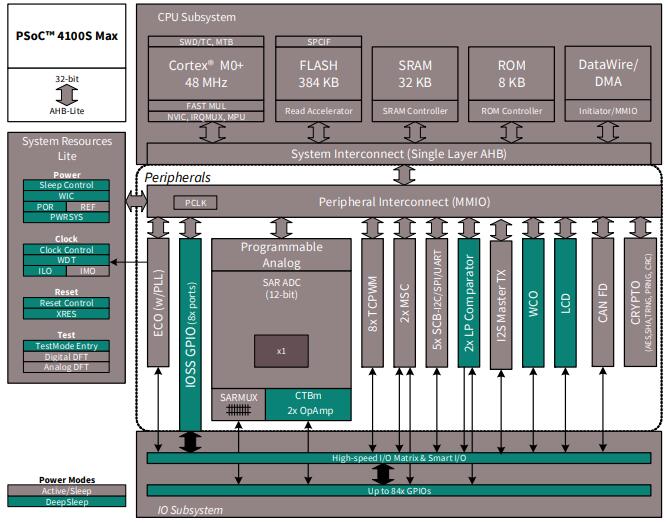The height and width of the screenshot is (524, 668).
Task: Select the Analog DFT block
Action: tap(66, 367)
